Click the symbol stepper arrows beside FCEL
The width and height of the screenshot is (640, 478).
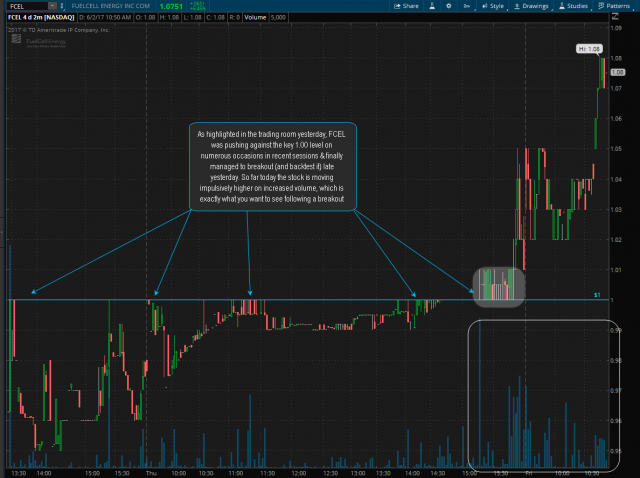(x=63, y=6)
